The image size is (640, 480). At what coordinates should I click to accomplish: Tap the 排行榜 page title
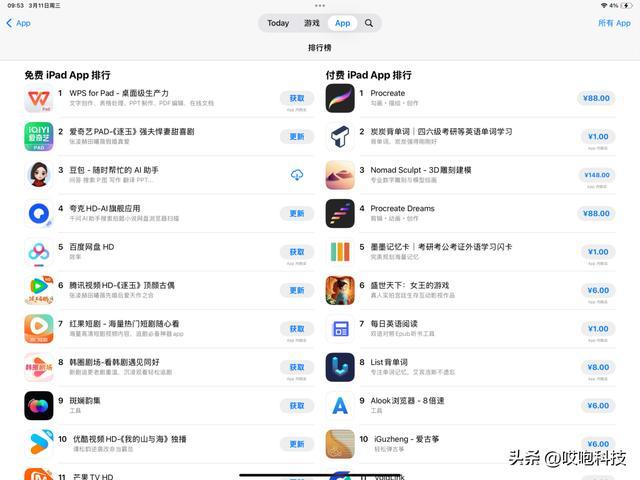point(320,48)
